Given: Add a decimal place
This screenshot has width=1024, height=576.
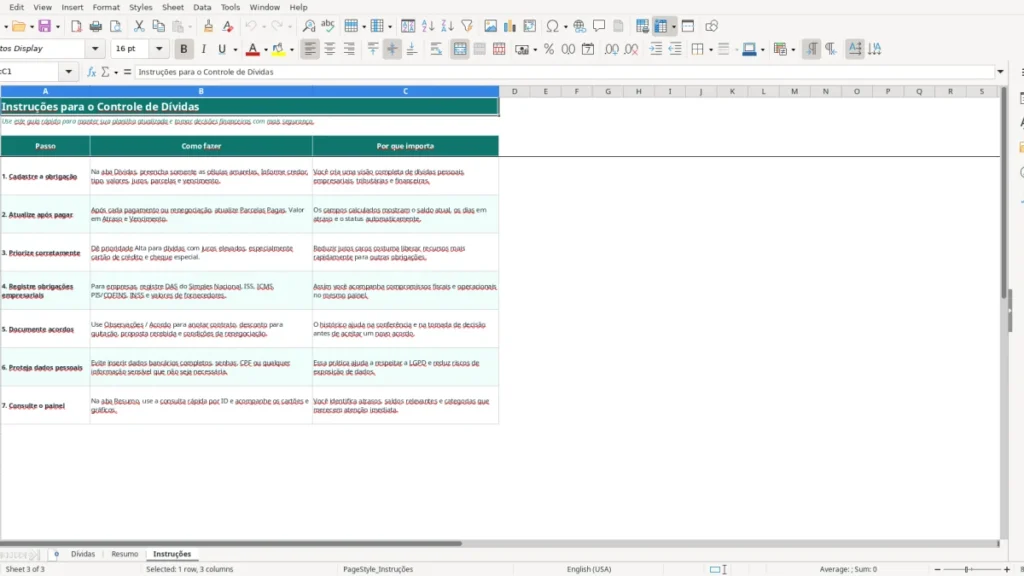Looking at the screenshot, I should (611, 49).
